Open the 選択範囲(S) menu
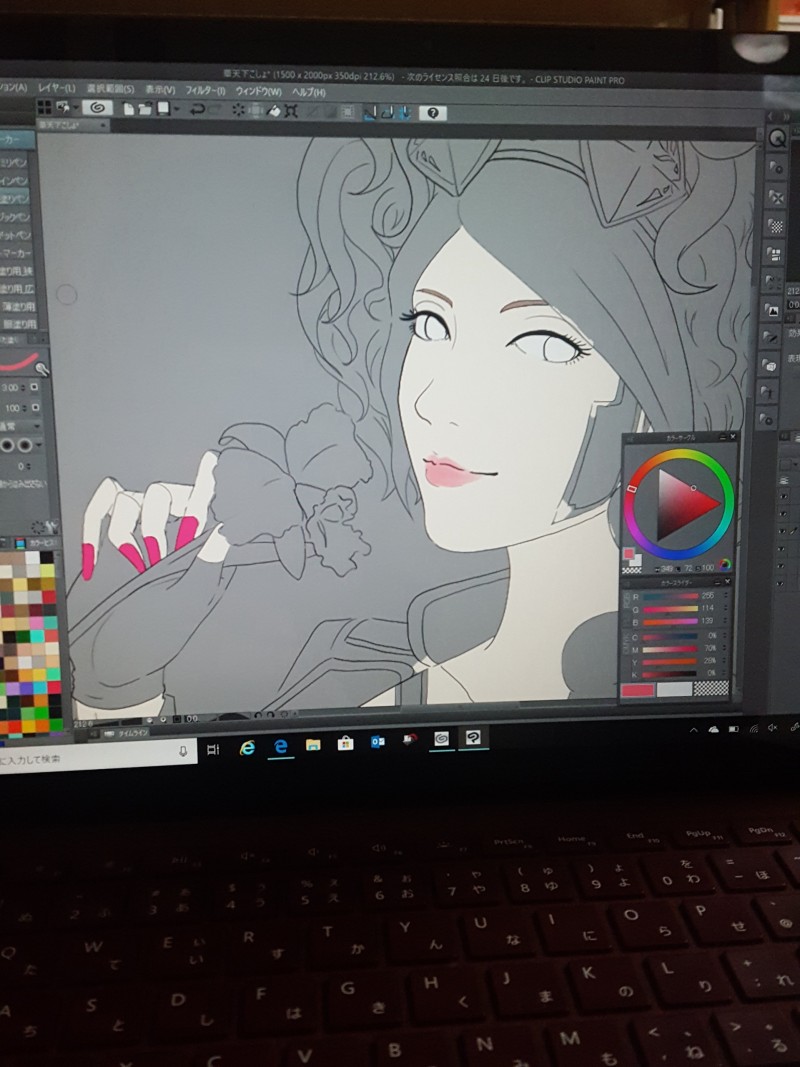Image resolution: width=800 pixels, height=1067 pixels. point(110,88)
